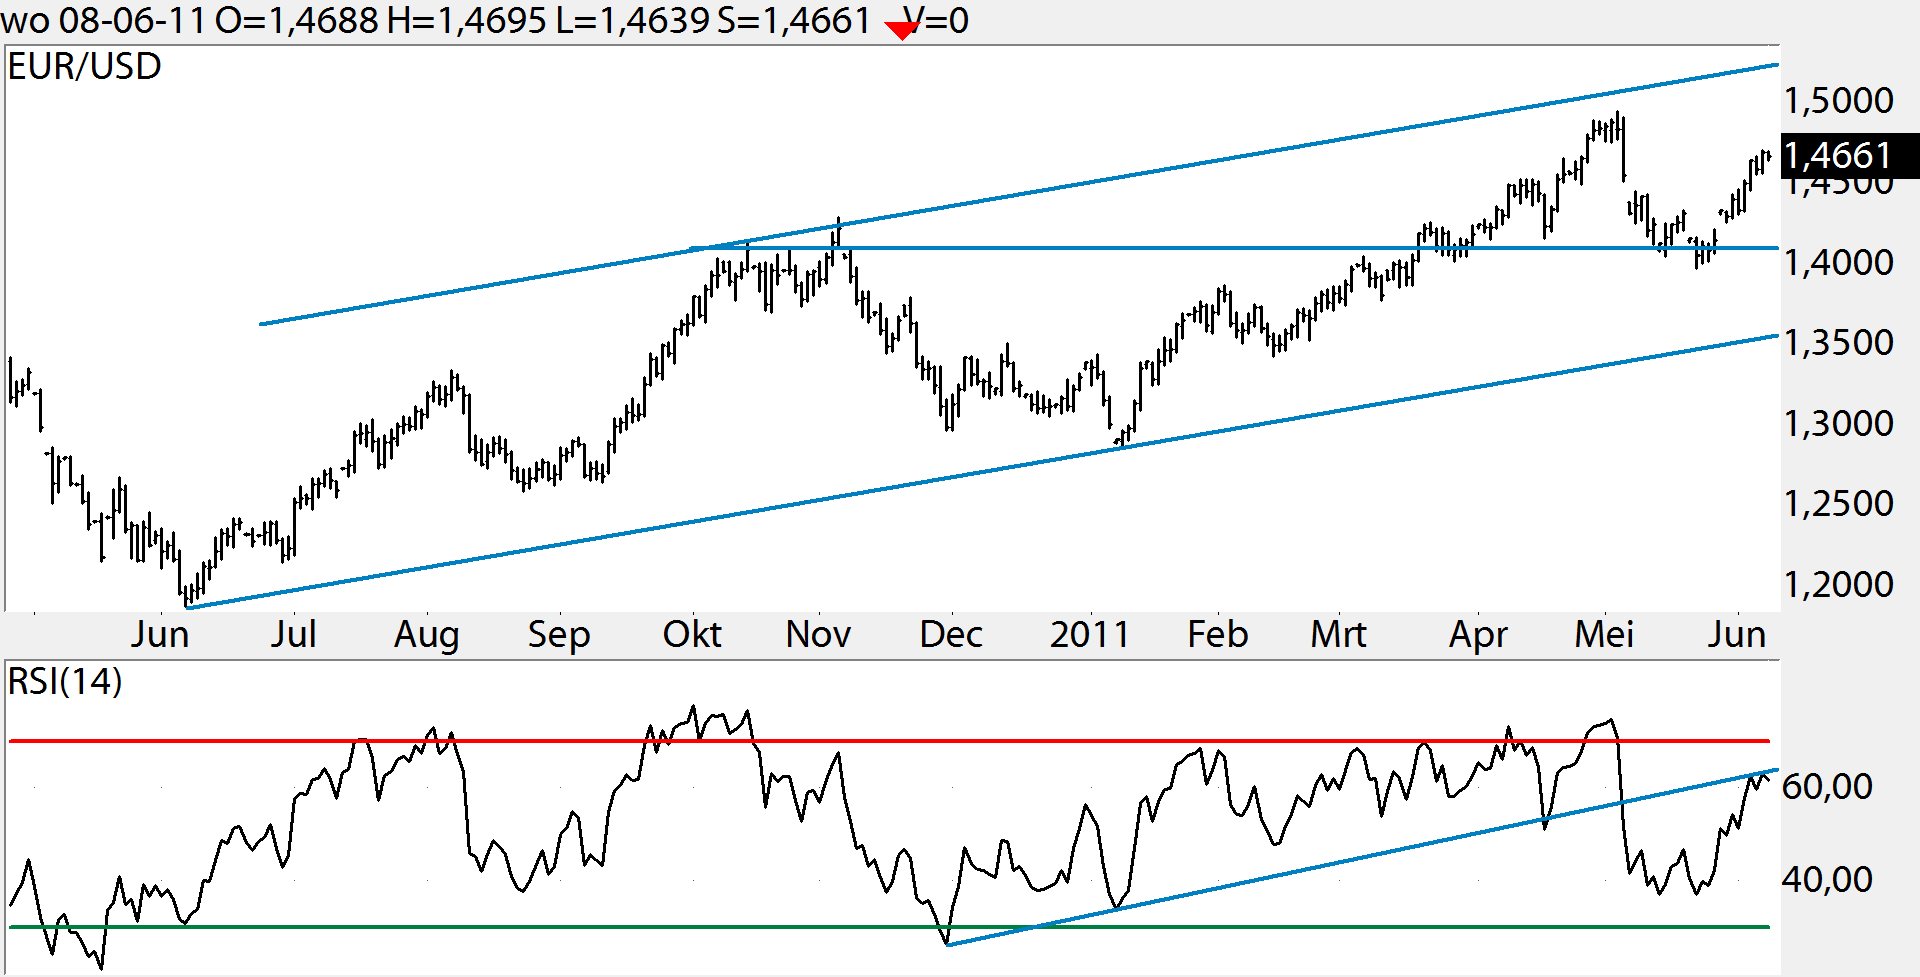
Task: Click the 1,2000 price axis label
Action: [1838, 585]
